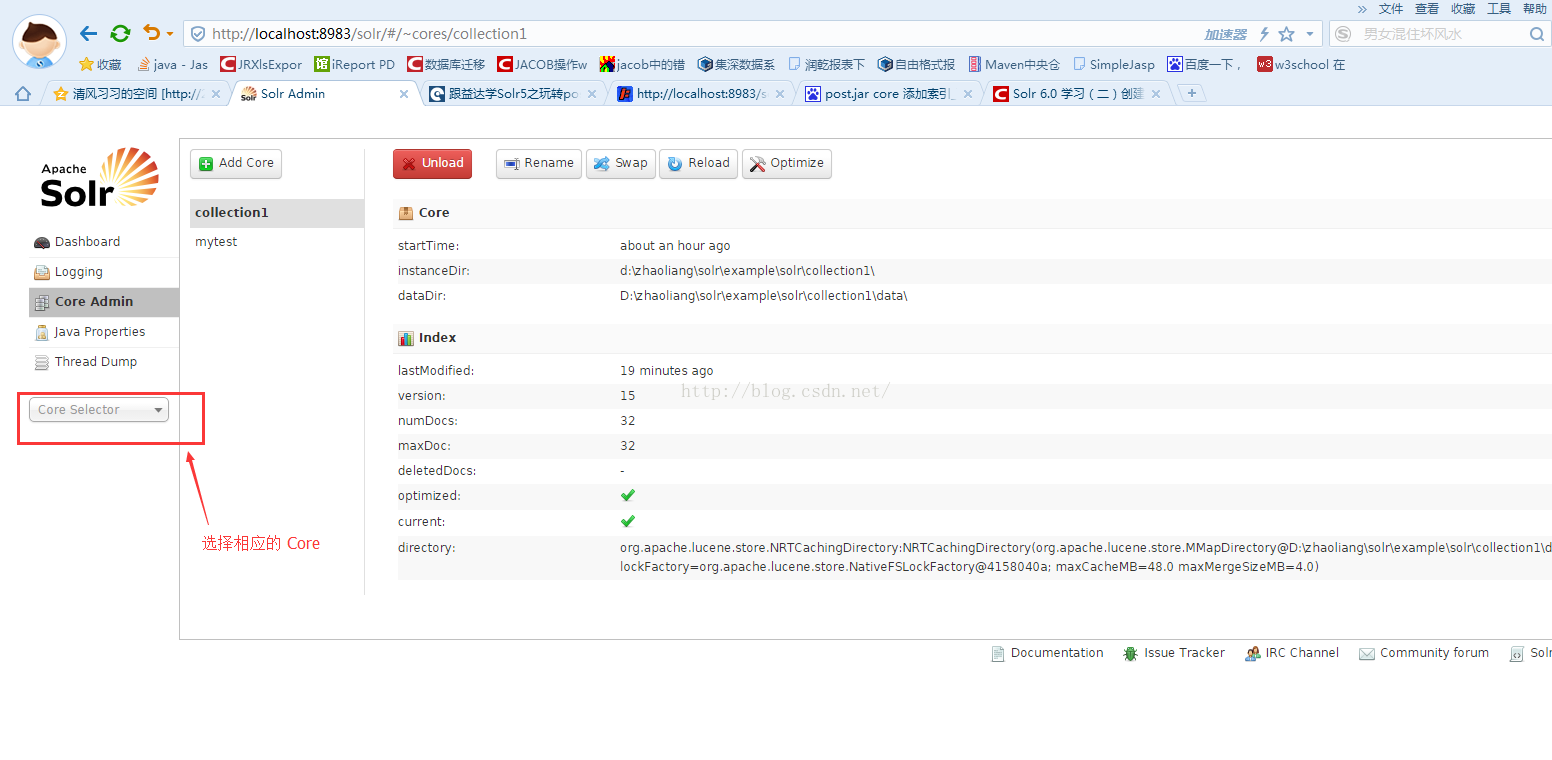Open the IRC Channel footer link
This screenshot has height=760, width=1552.
(x=1292, y=653)
